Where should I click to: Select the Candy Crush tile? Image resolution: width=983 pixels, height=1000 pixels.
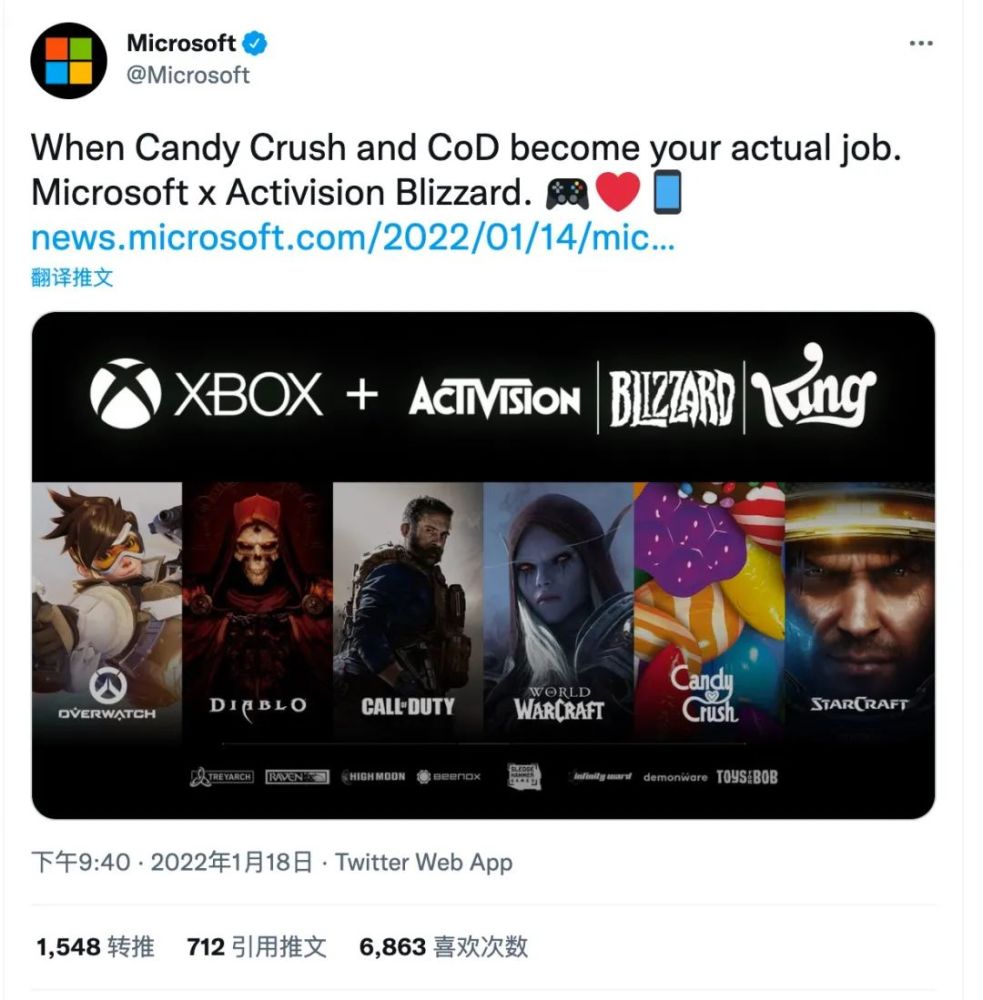point(709,612)
